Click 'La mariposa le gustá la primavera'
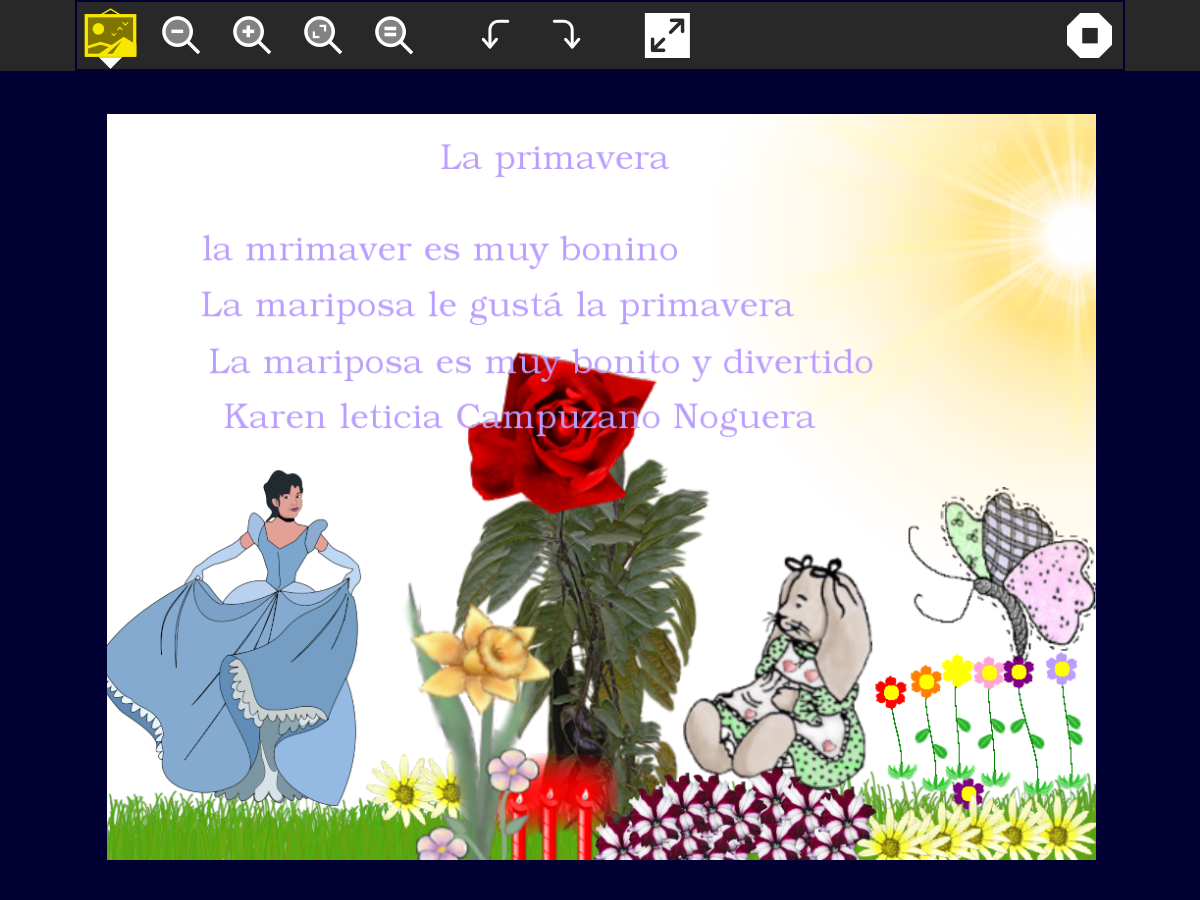1200x900 pixels. 497,305
